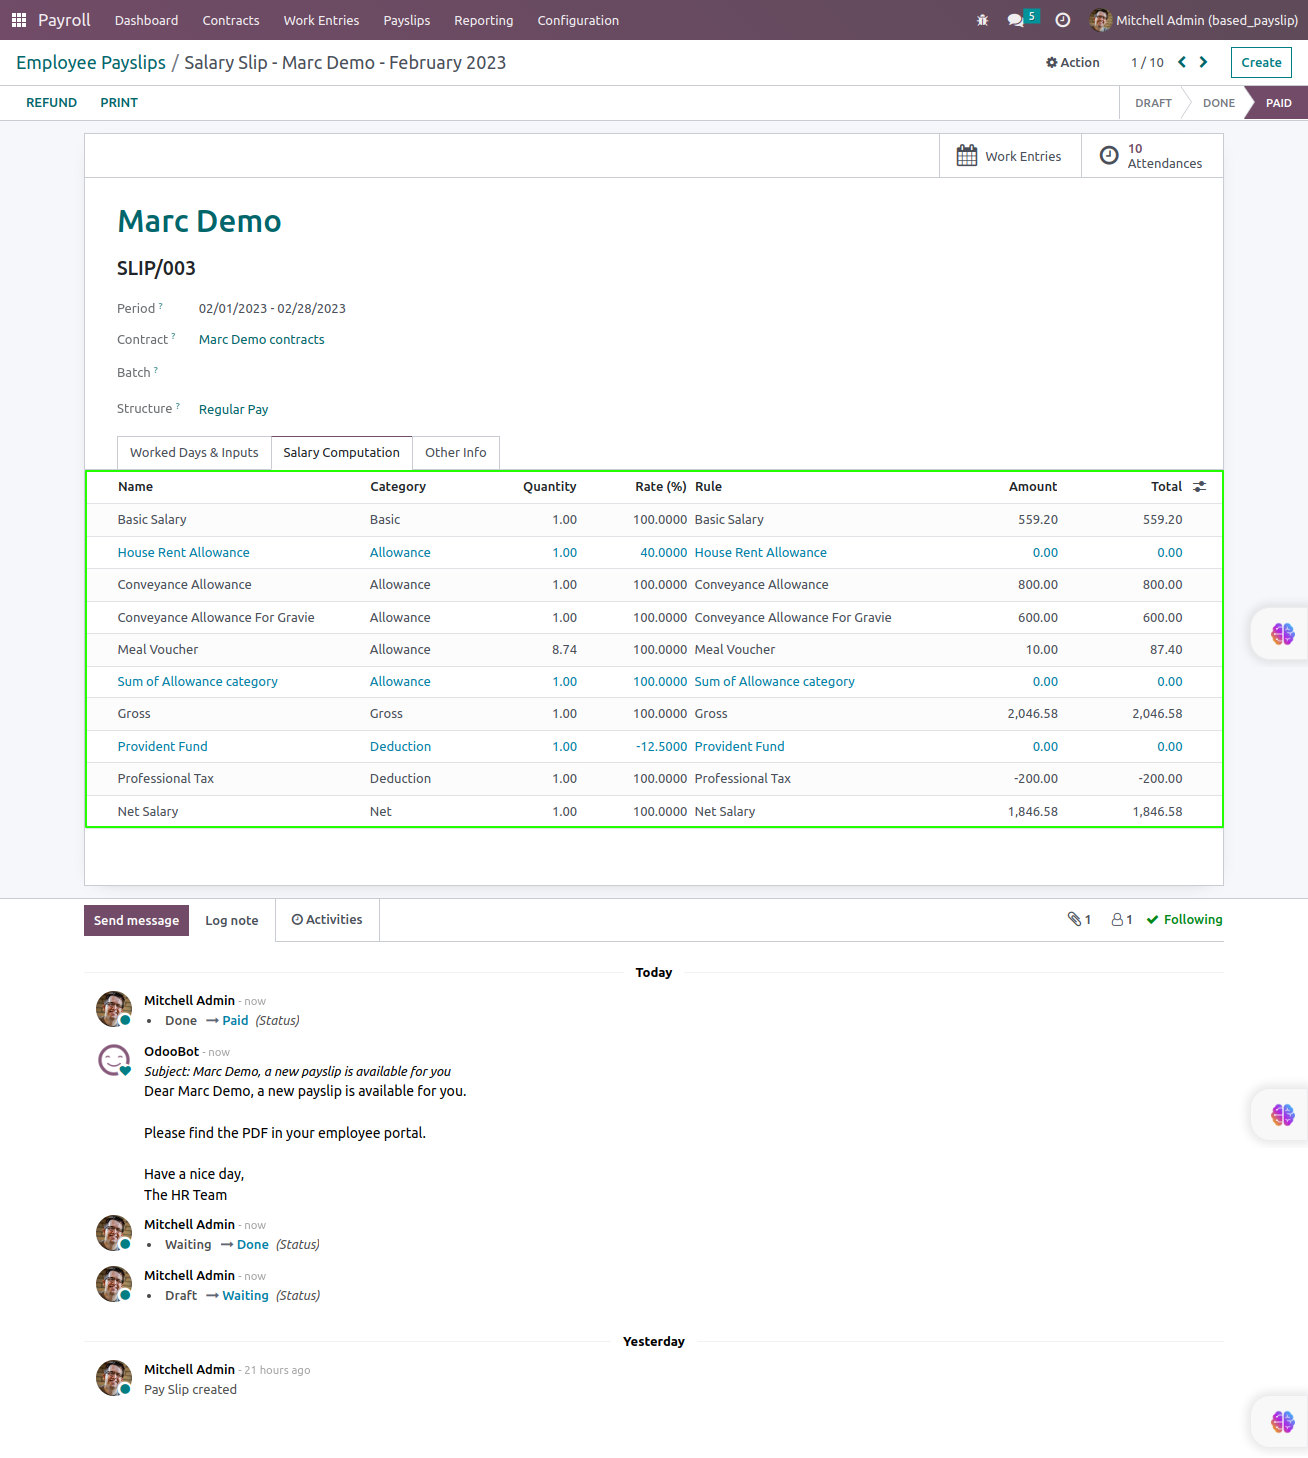Viewport: 1308px width, 1458px height.
Task: Click Mitchell Admin avatar on Pay Slip created message
Action: [x=114, y=1378]
